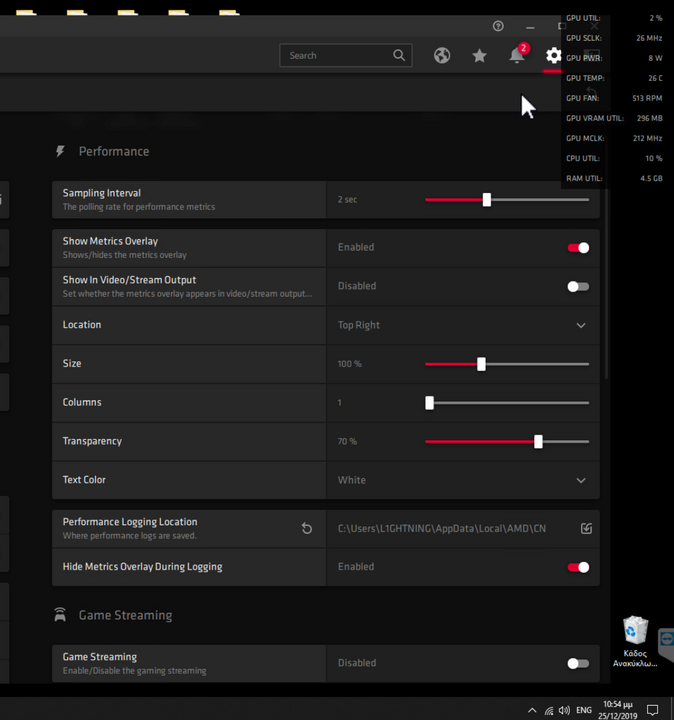674x720 pixels.
Task: Browse for performance logging folder icon
Action: (x=586, y=529)
